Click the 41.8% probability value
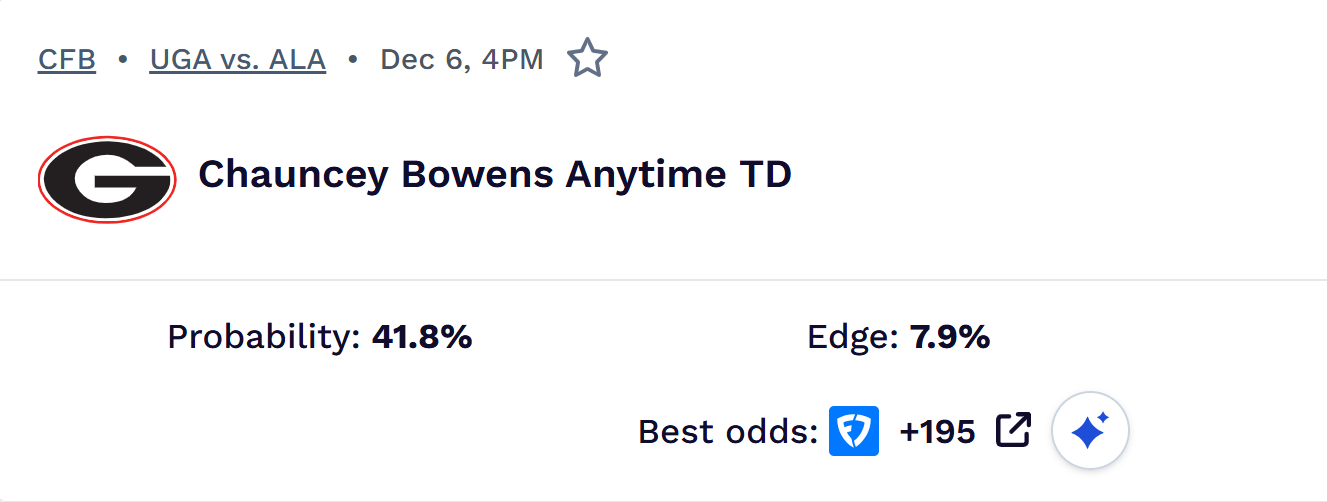This screenshot has height=502, width=1327. (421, 338)
